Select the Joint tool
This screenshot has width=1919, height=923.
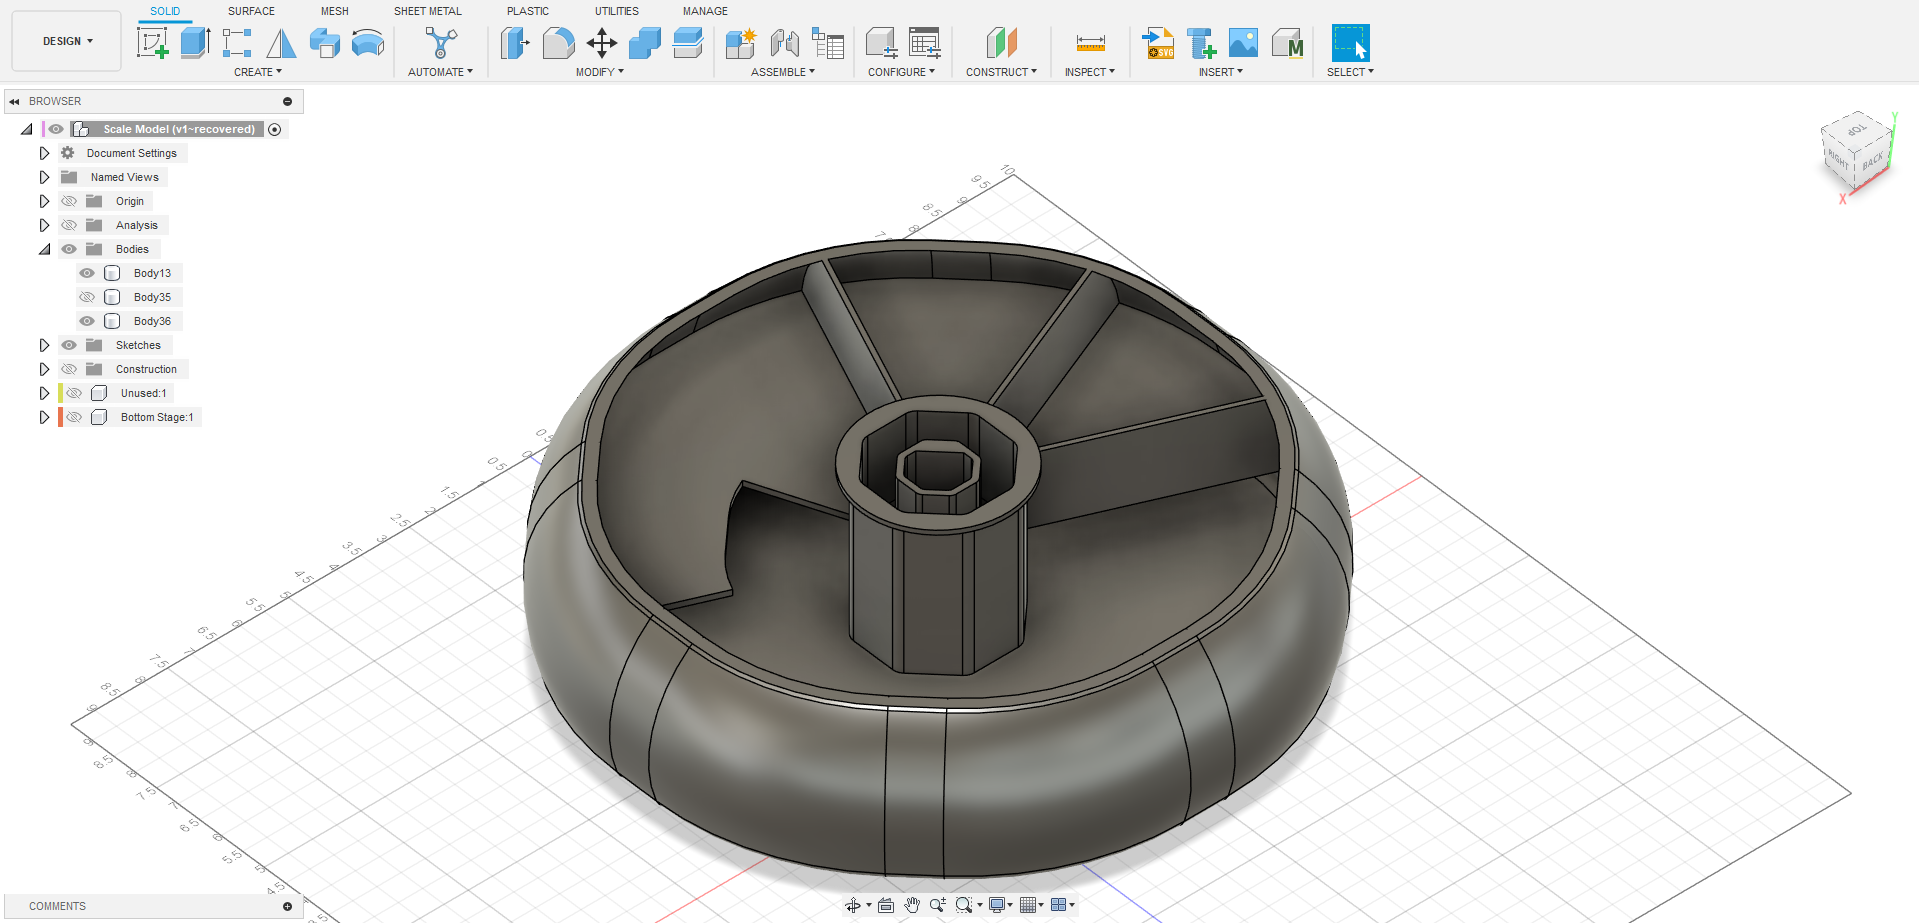785,43
